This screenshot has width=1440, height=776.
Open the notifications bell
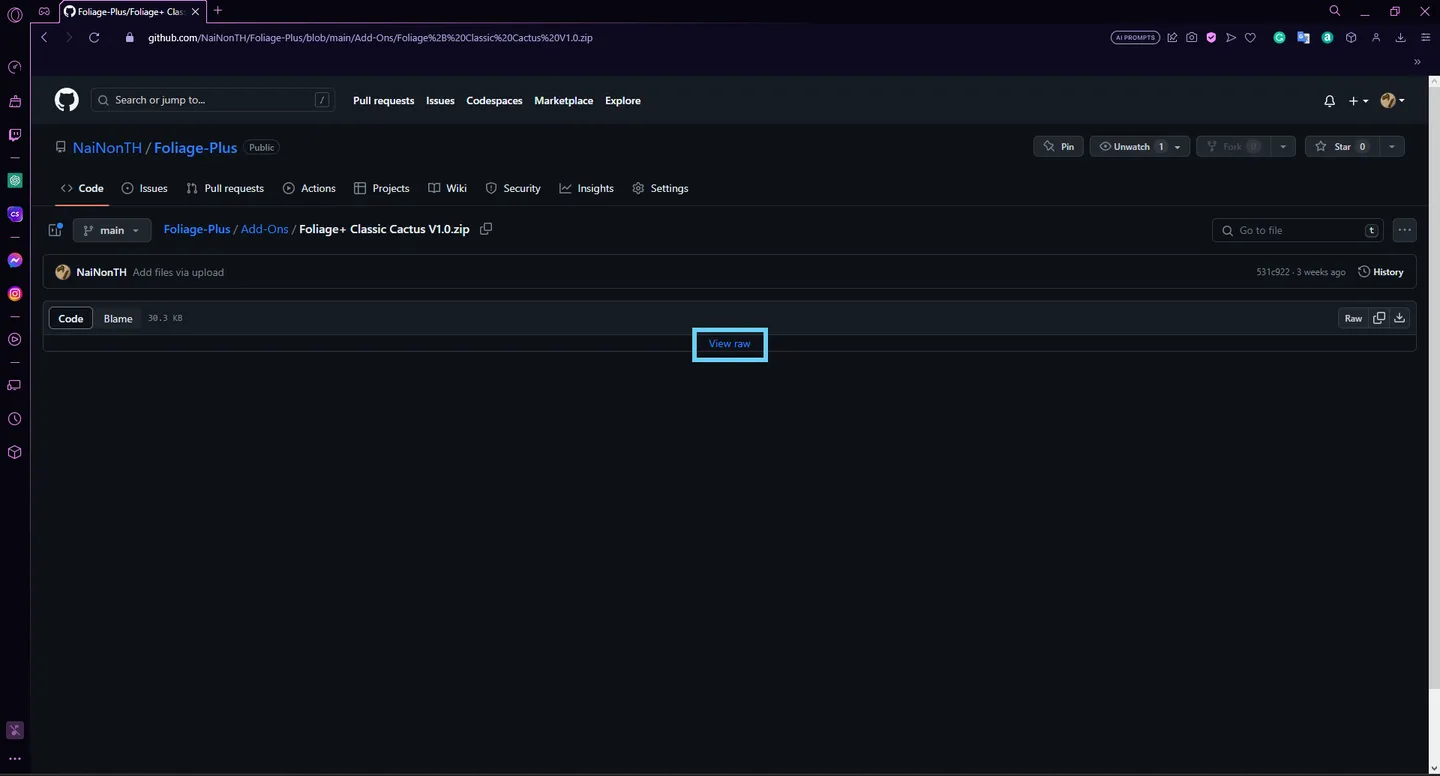click(x=1329, y=101)
